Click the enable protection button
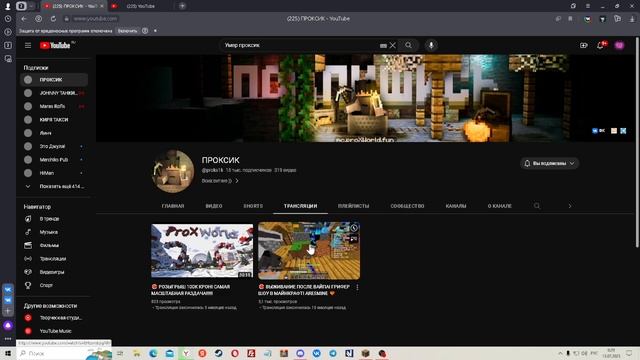Screen dimensions: 640x360 tap(127, 31)
